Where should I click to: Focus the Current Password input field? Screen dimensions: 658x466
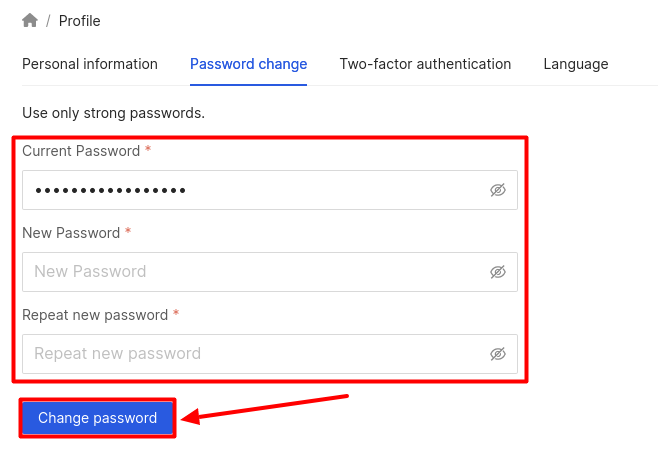point(250,190)
